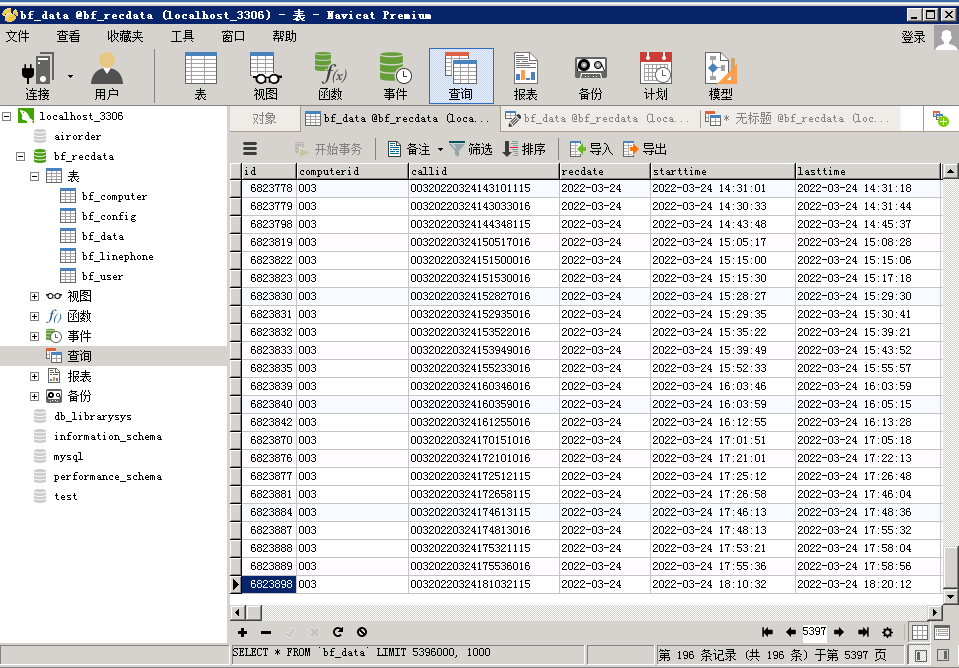The width and height of the screenshot is (959, 668).
Task: Expand the 视图 views node
Action: pos(34,296)
